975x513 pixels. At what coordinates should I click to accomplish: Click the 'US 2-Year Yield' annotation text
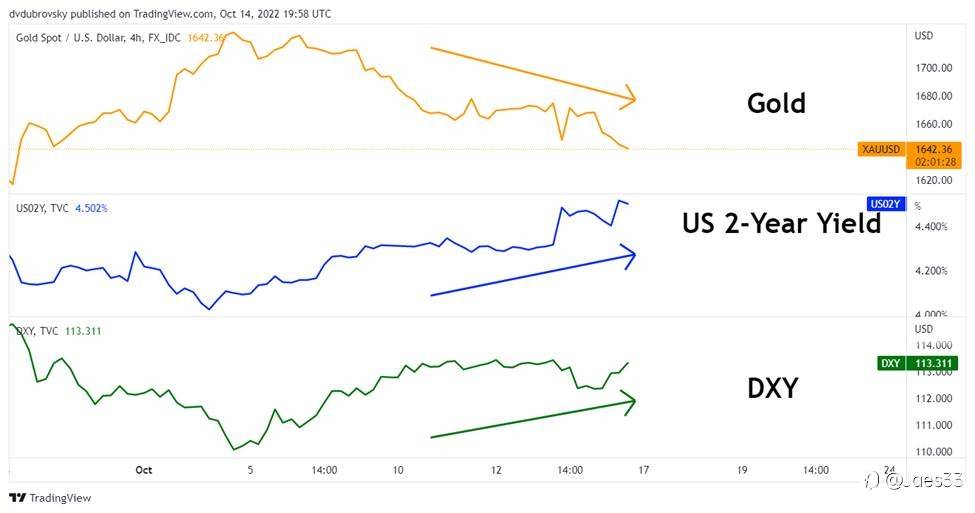click(x=781, y=224)
